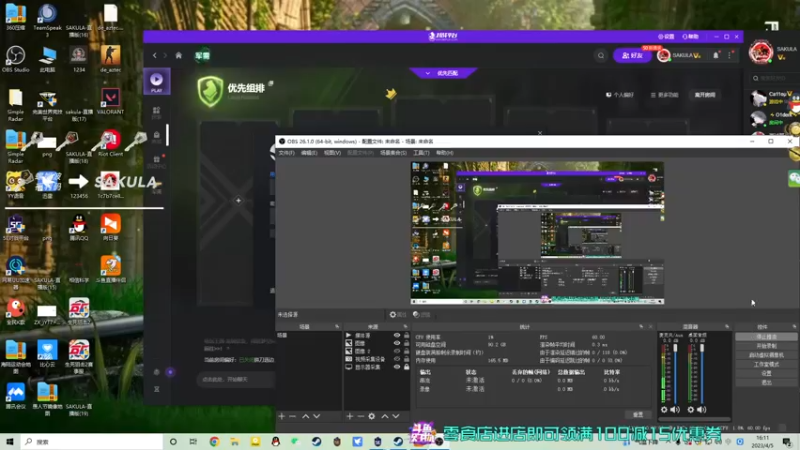800x450 pixels.
Task: Add a new scene in OBS
Action: [282, 416]
